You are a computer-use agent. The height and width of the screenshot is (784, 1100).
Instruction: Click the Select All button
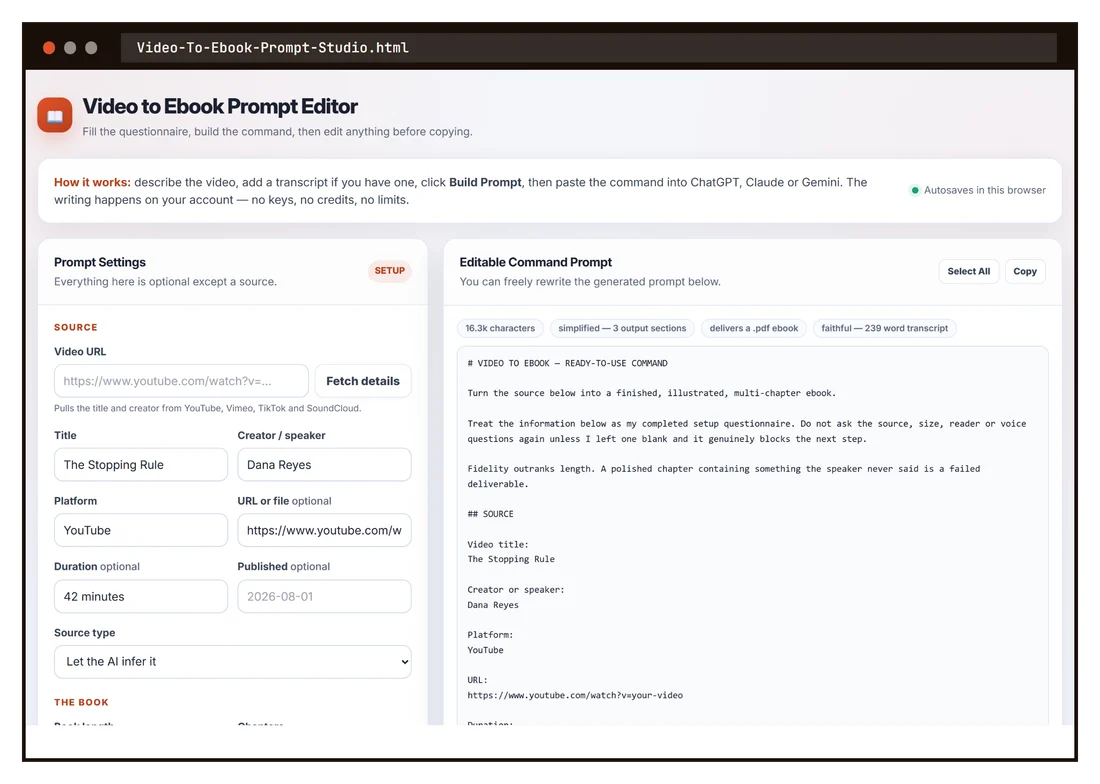pos(968,271)
